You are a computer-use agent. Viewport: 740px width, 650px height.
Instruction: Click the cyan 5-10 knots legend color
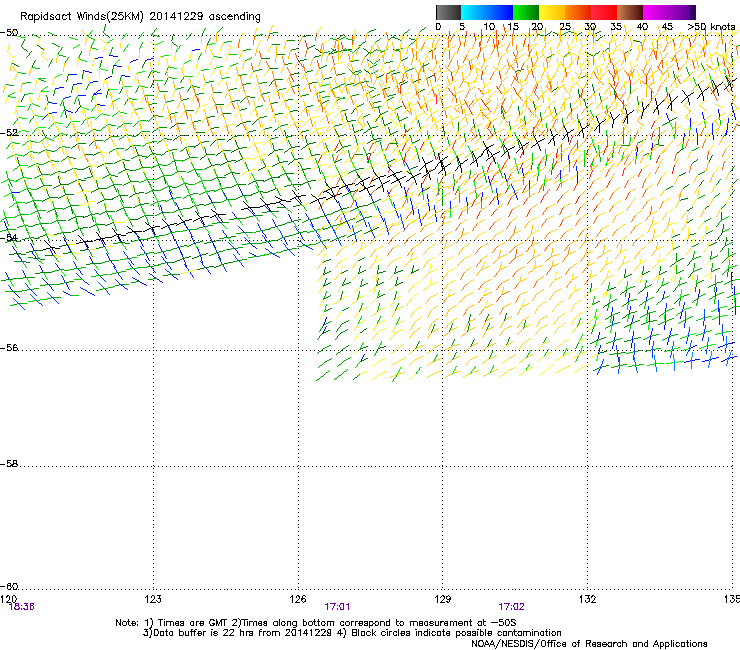click(x=474, y=12)
